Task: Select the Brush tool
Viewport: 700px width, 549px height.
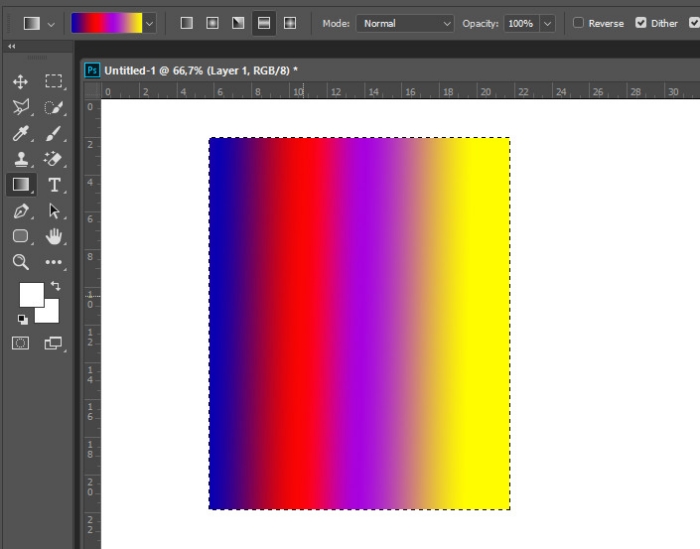Action: click(53, 134)
